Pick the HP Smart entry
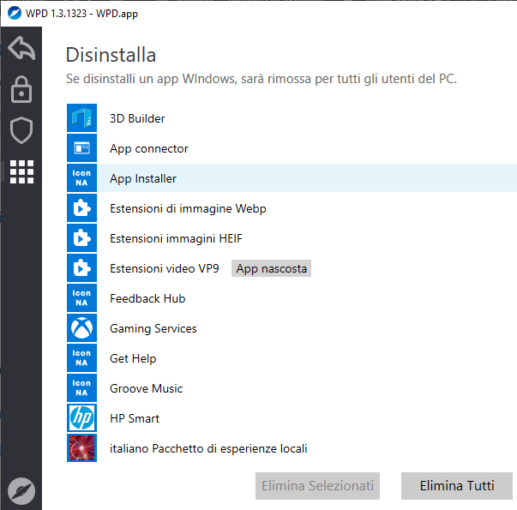The image size is (517, 510). click(135, 418)
